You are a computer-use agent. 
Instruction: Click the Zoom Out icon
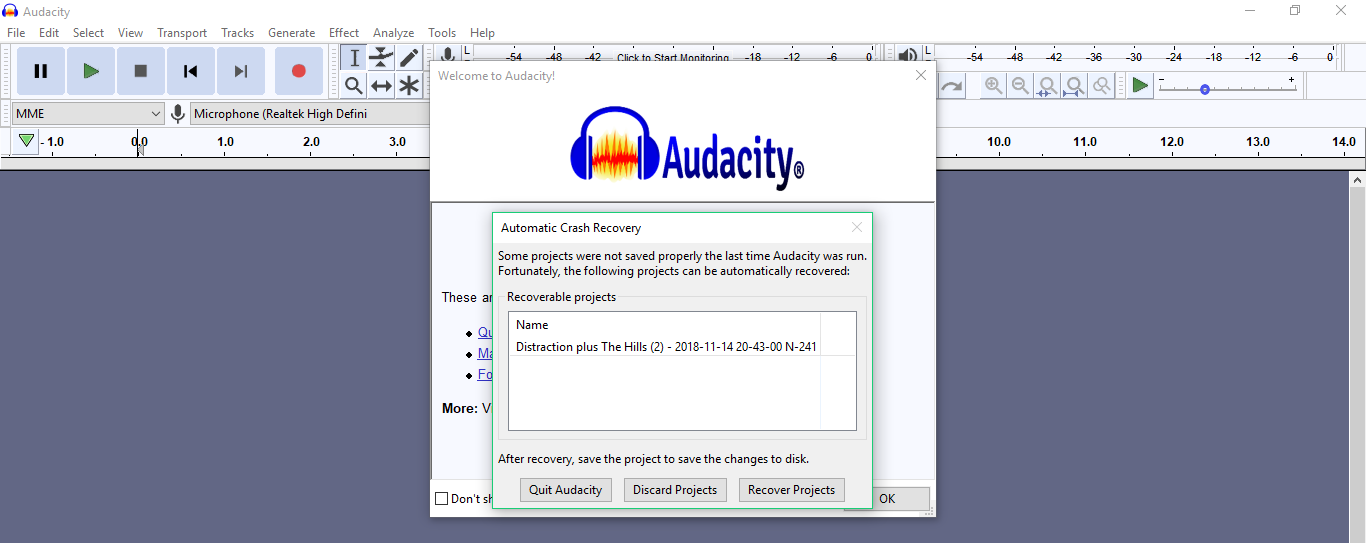tap(1020, 86)
